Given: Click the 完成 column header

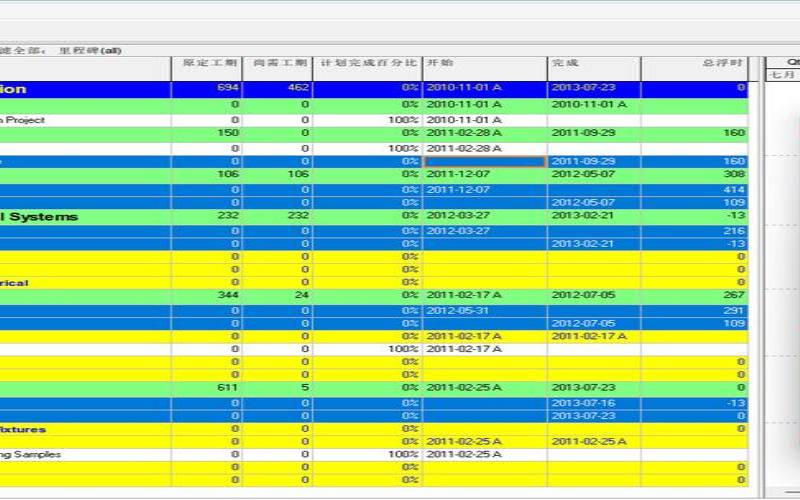Looking at the screenshot, I should click(593, 63).
